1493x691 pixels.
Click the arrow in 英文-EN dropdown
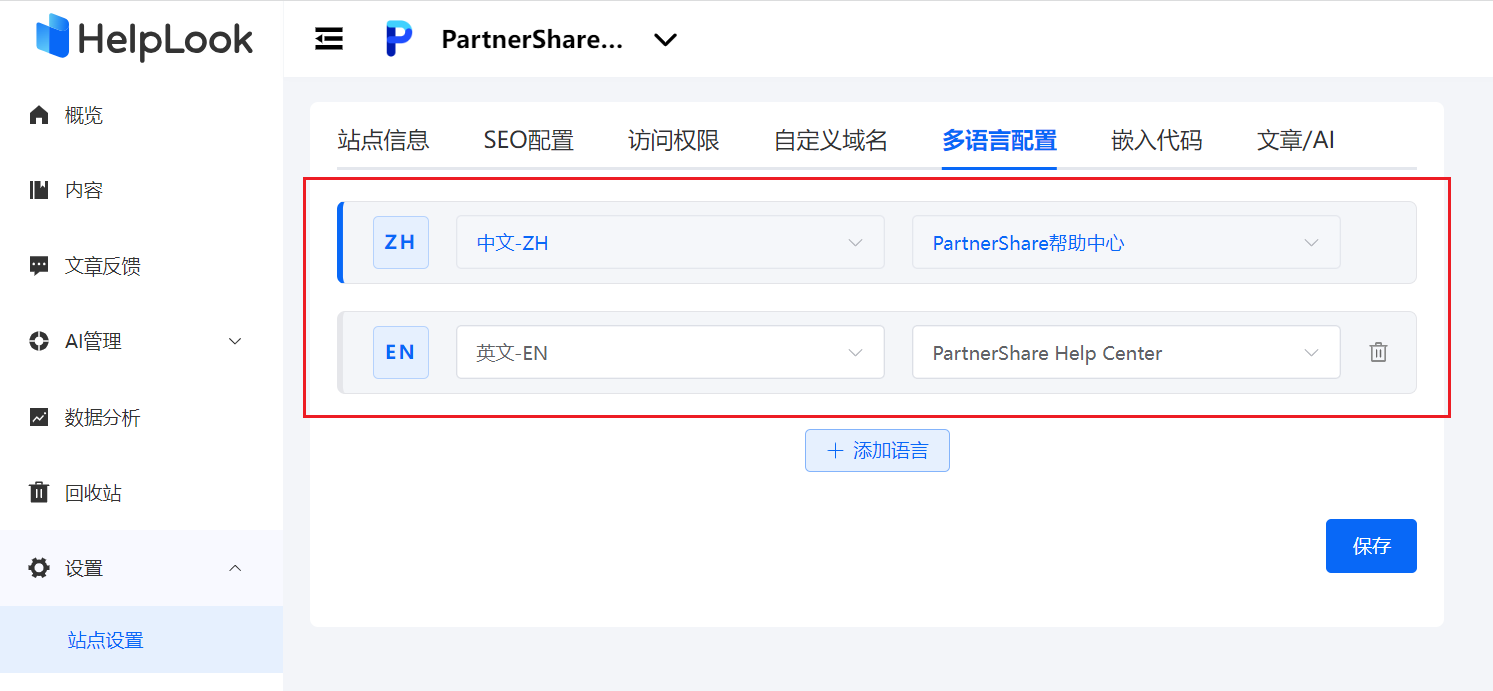(x=855, y=352)
